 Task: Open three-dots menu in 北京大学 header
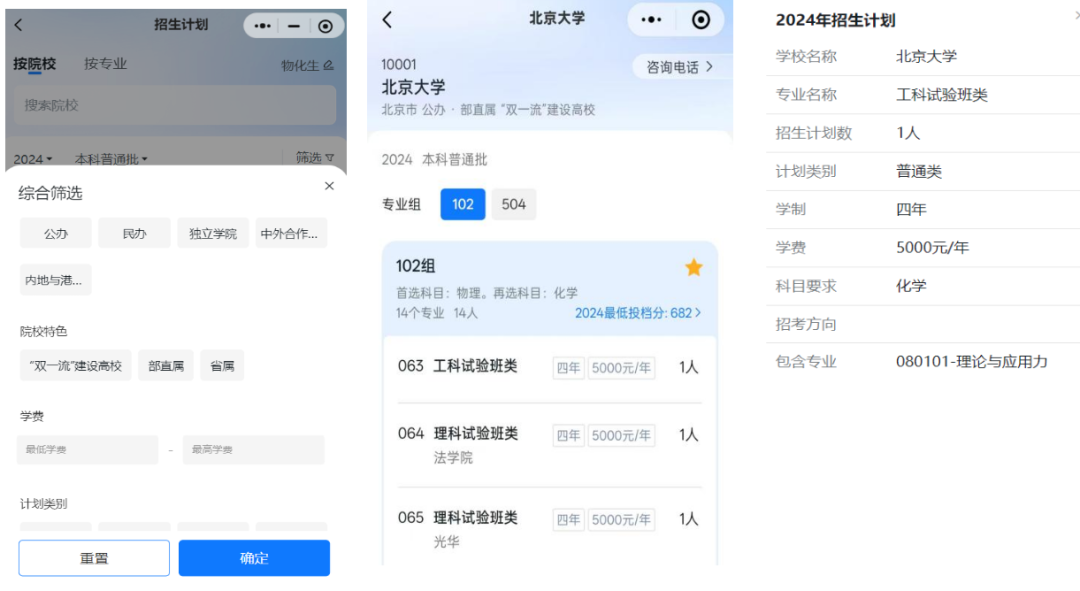651,20
